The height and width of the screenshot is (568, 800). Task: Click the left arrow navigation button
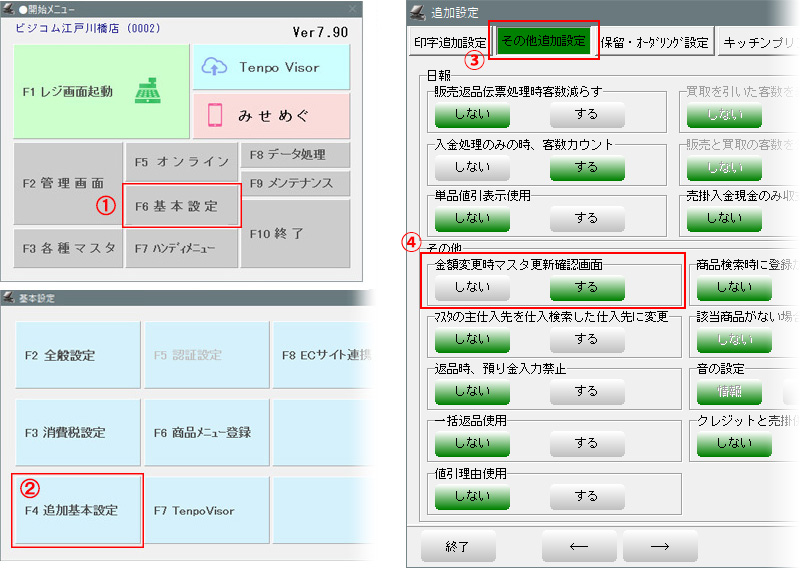pyautogui.click(x=578, y=546)
